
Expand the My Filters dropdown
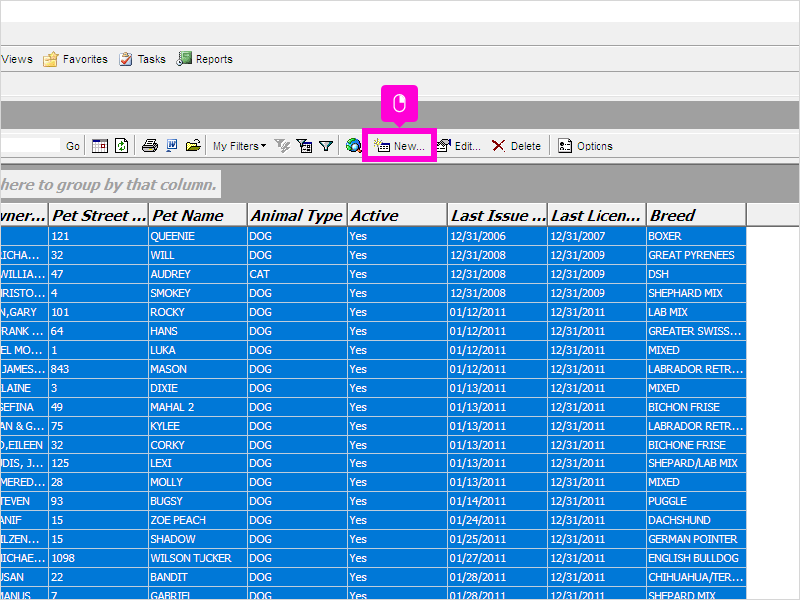239,146
